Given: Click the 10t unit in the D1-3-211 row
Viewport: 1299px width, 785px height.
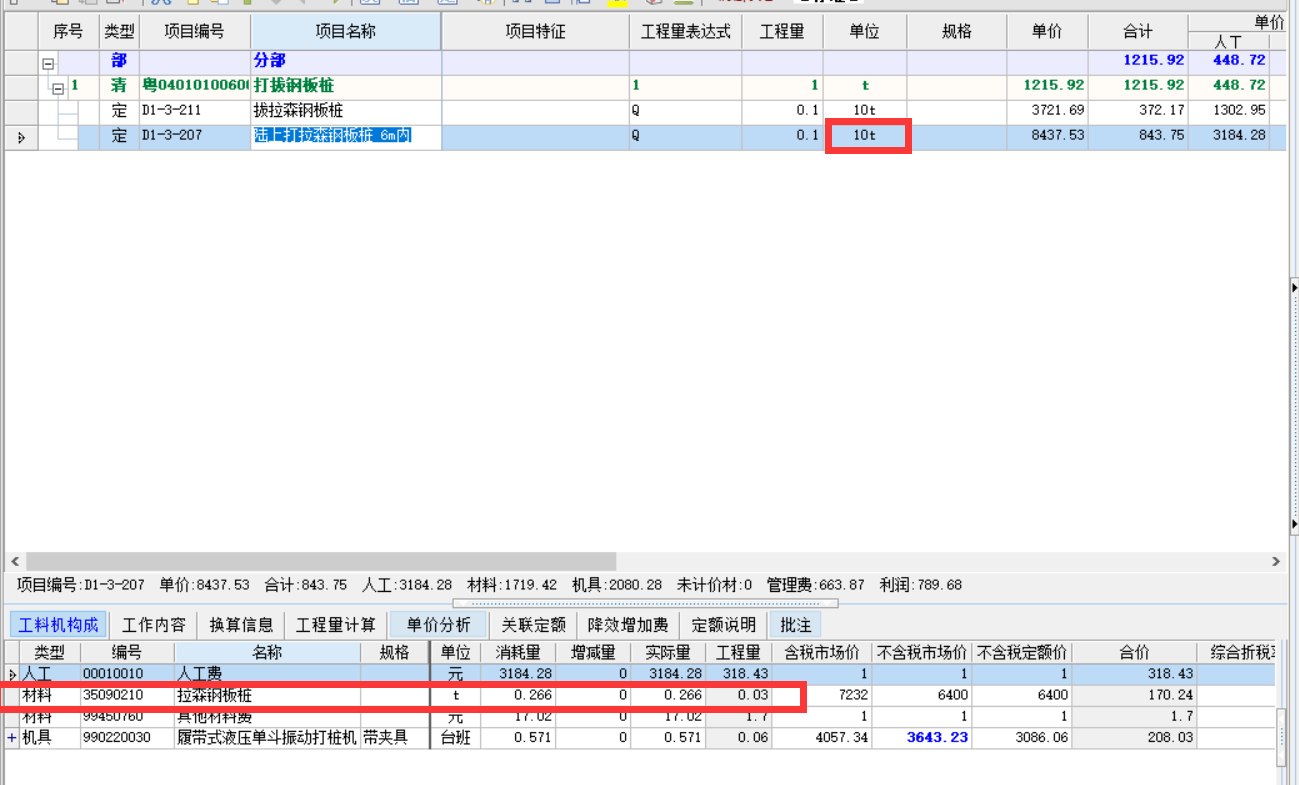Looking at the screenshot, I should tap(865, 111).
